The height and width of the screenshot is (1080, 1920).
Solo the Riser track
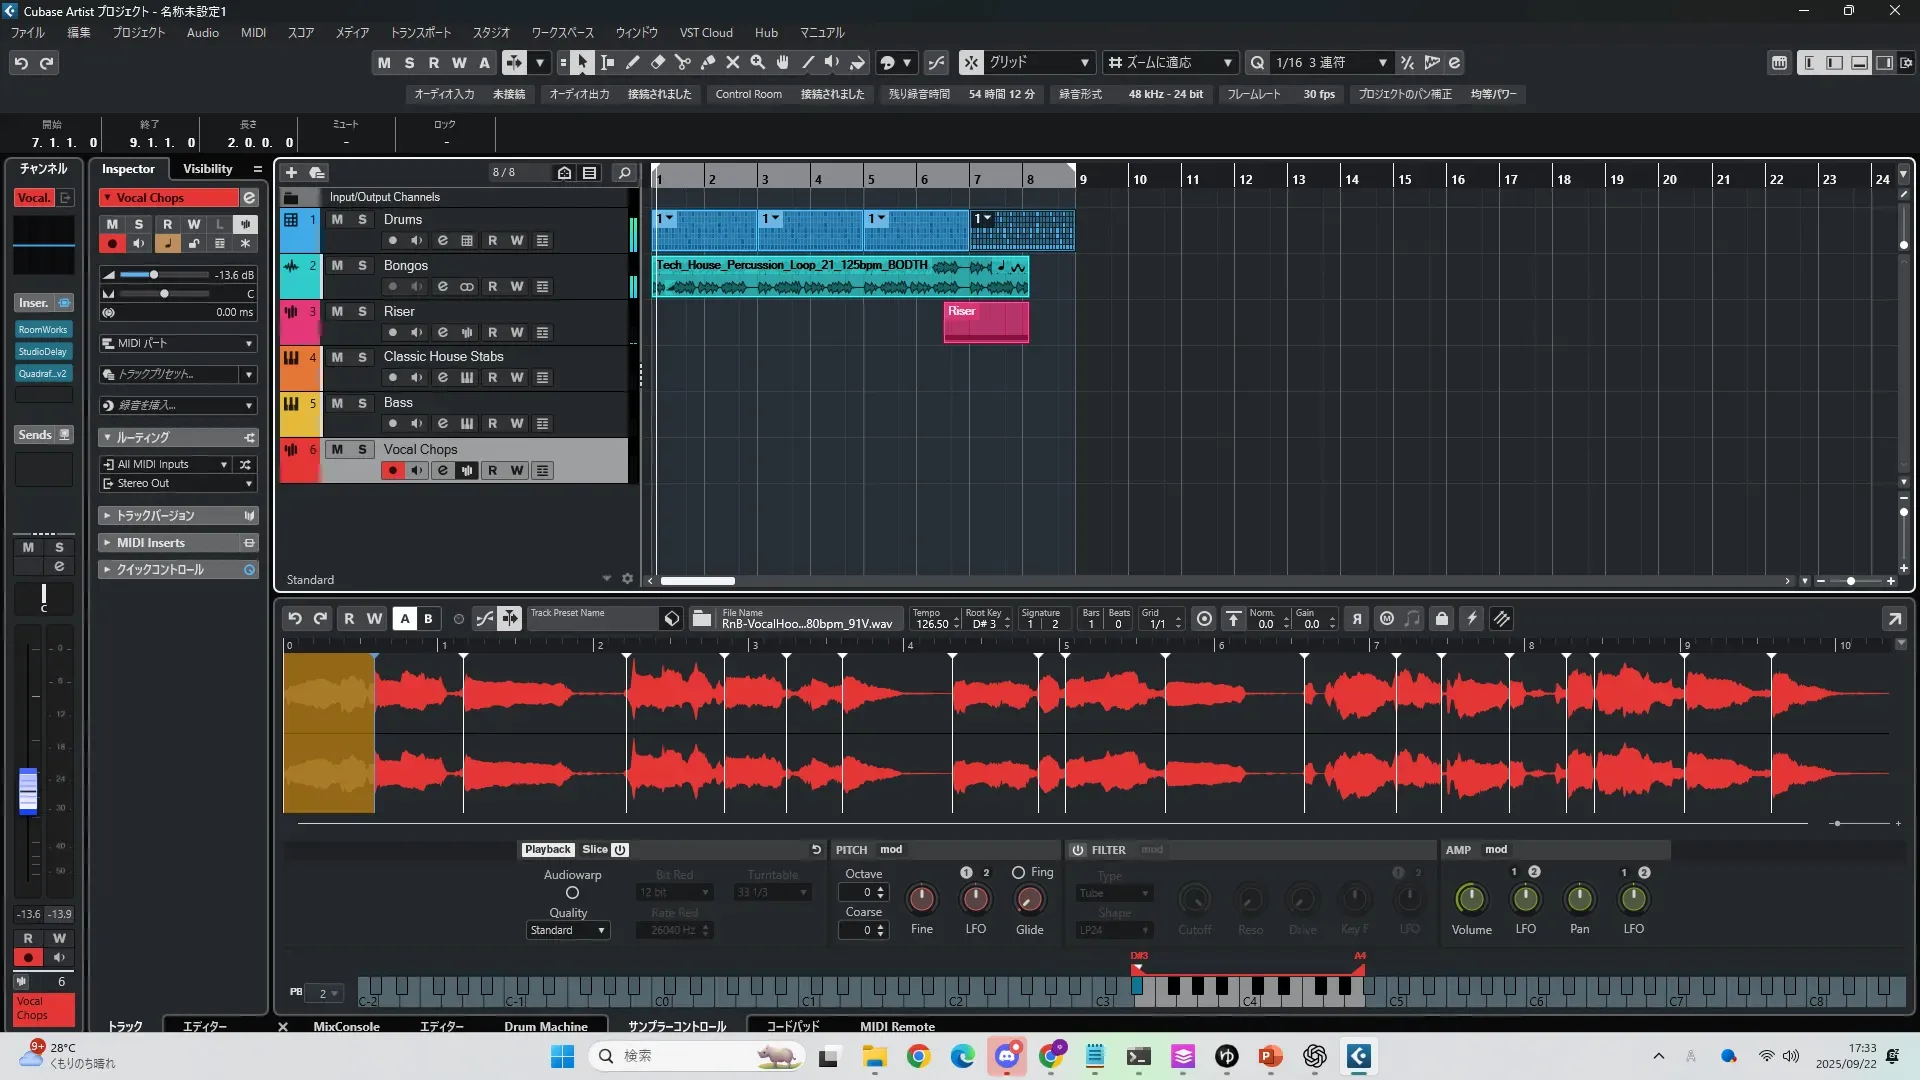362,311
